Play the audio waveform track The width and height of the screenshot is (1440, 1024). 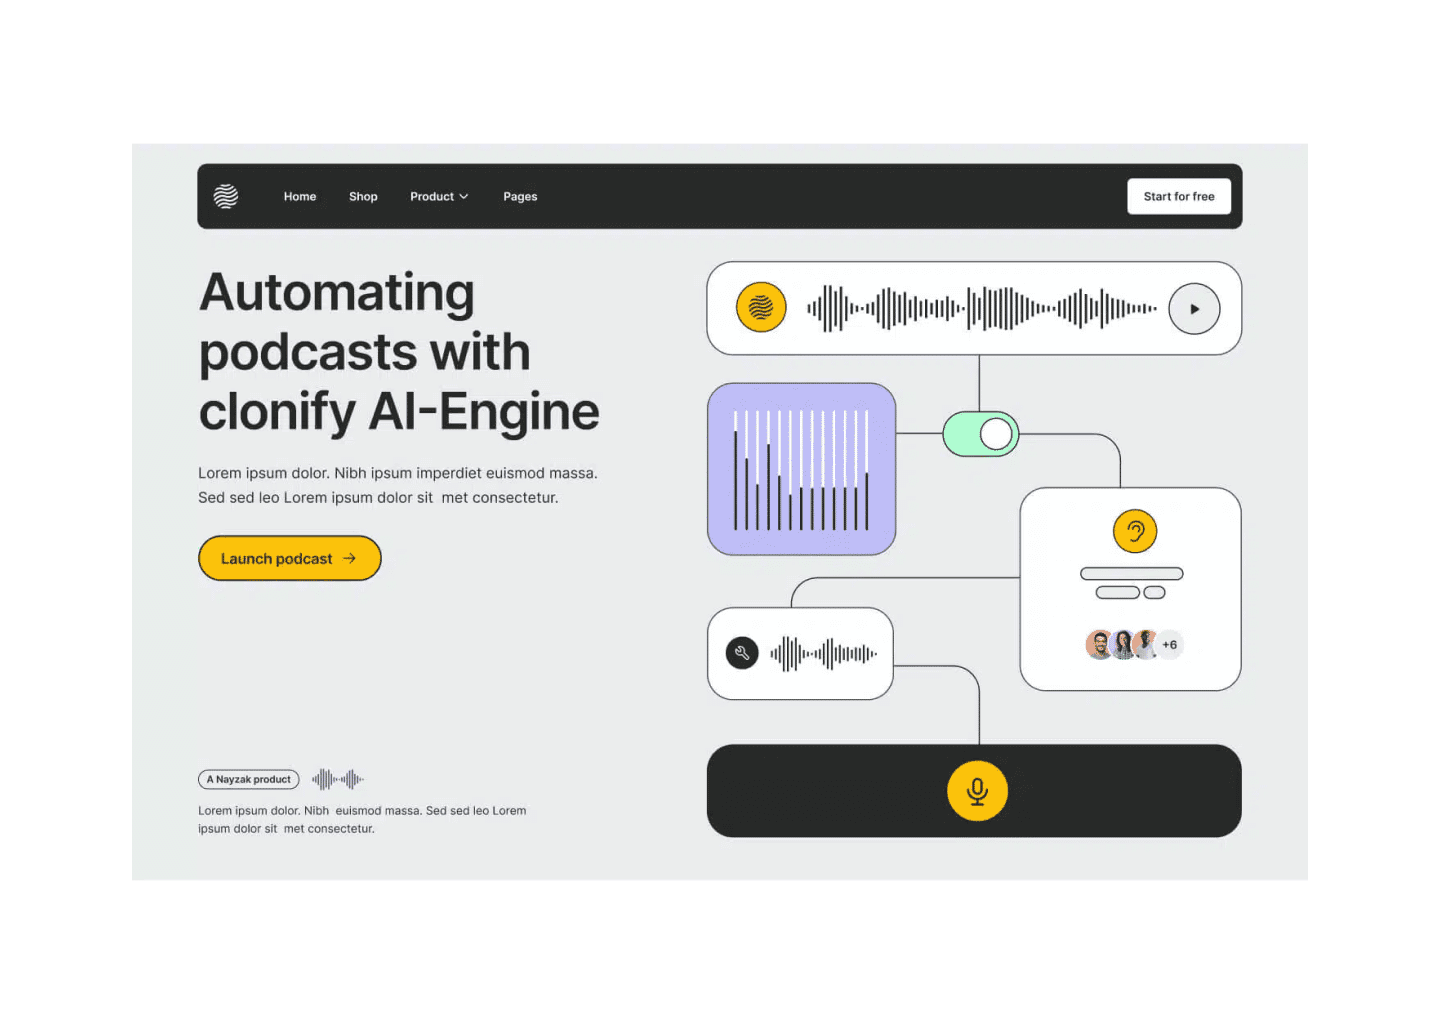tap(1194, 309)
